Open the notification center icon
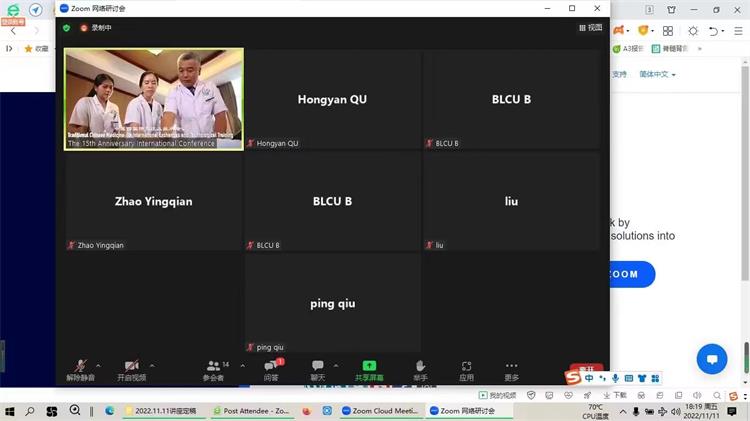This screenshot has width=750, height=421. point(732,411)
